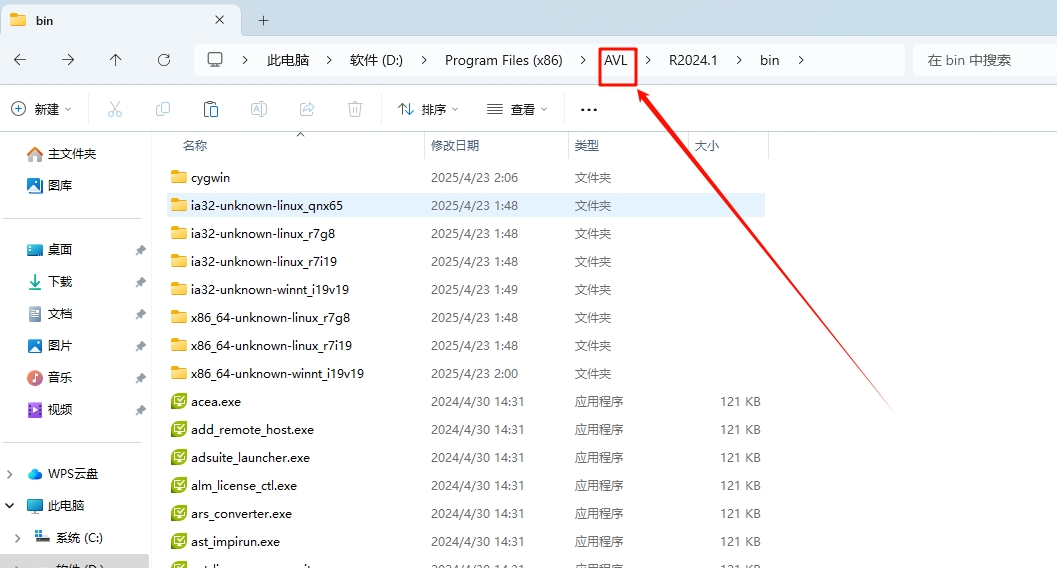Click the Rename icon in toolbar
The image size is (1057, 568).
[x=259, y=109]
